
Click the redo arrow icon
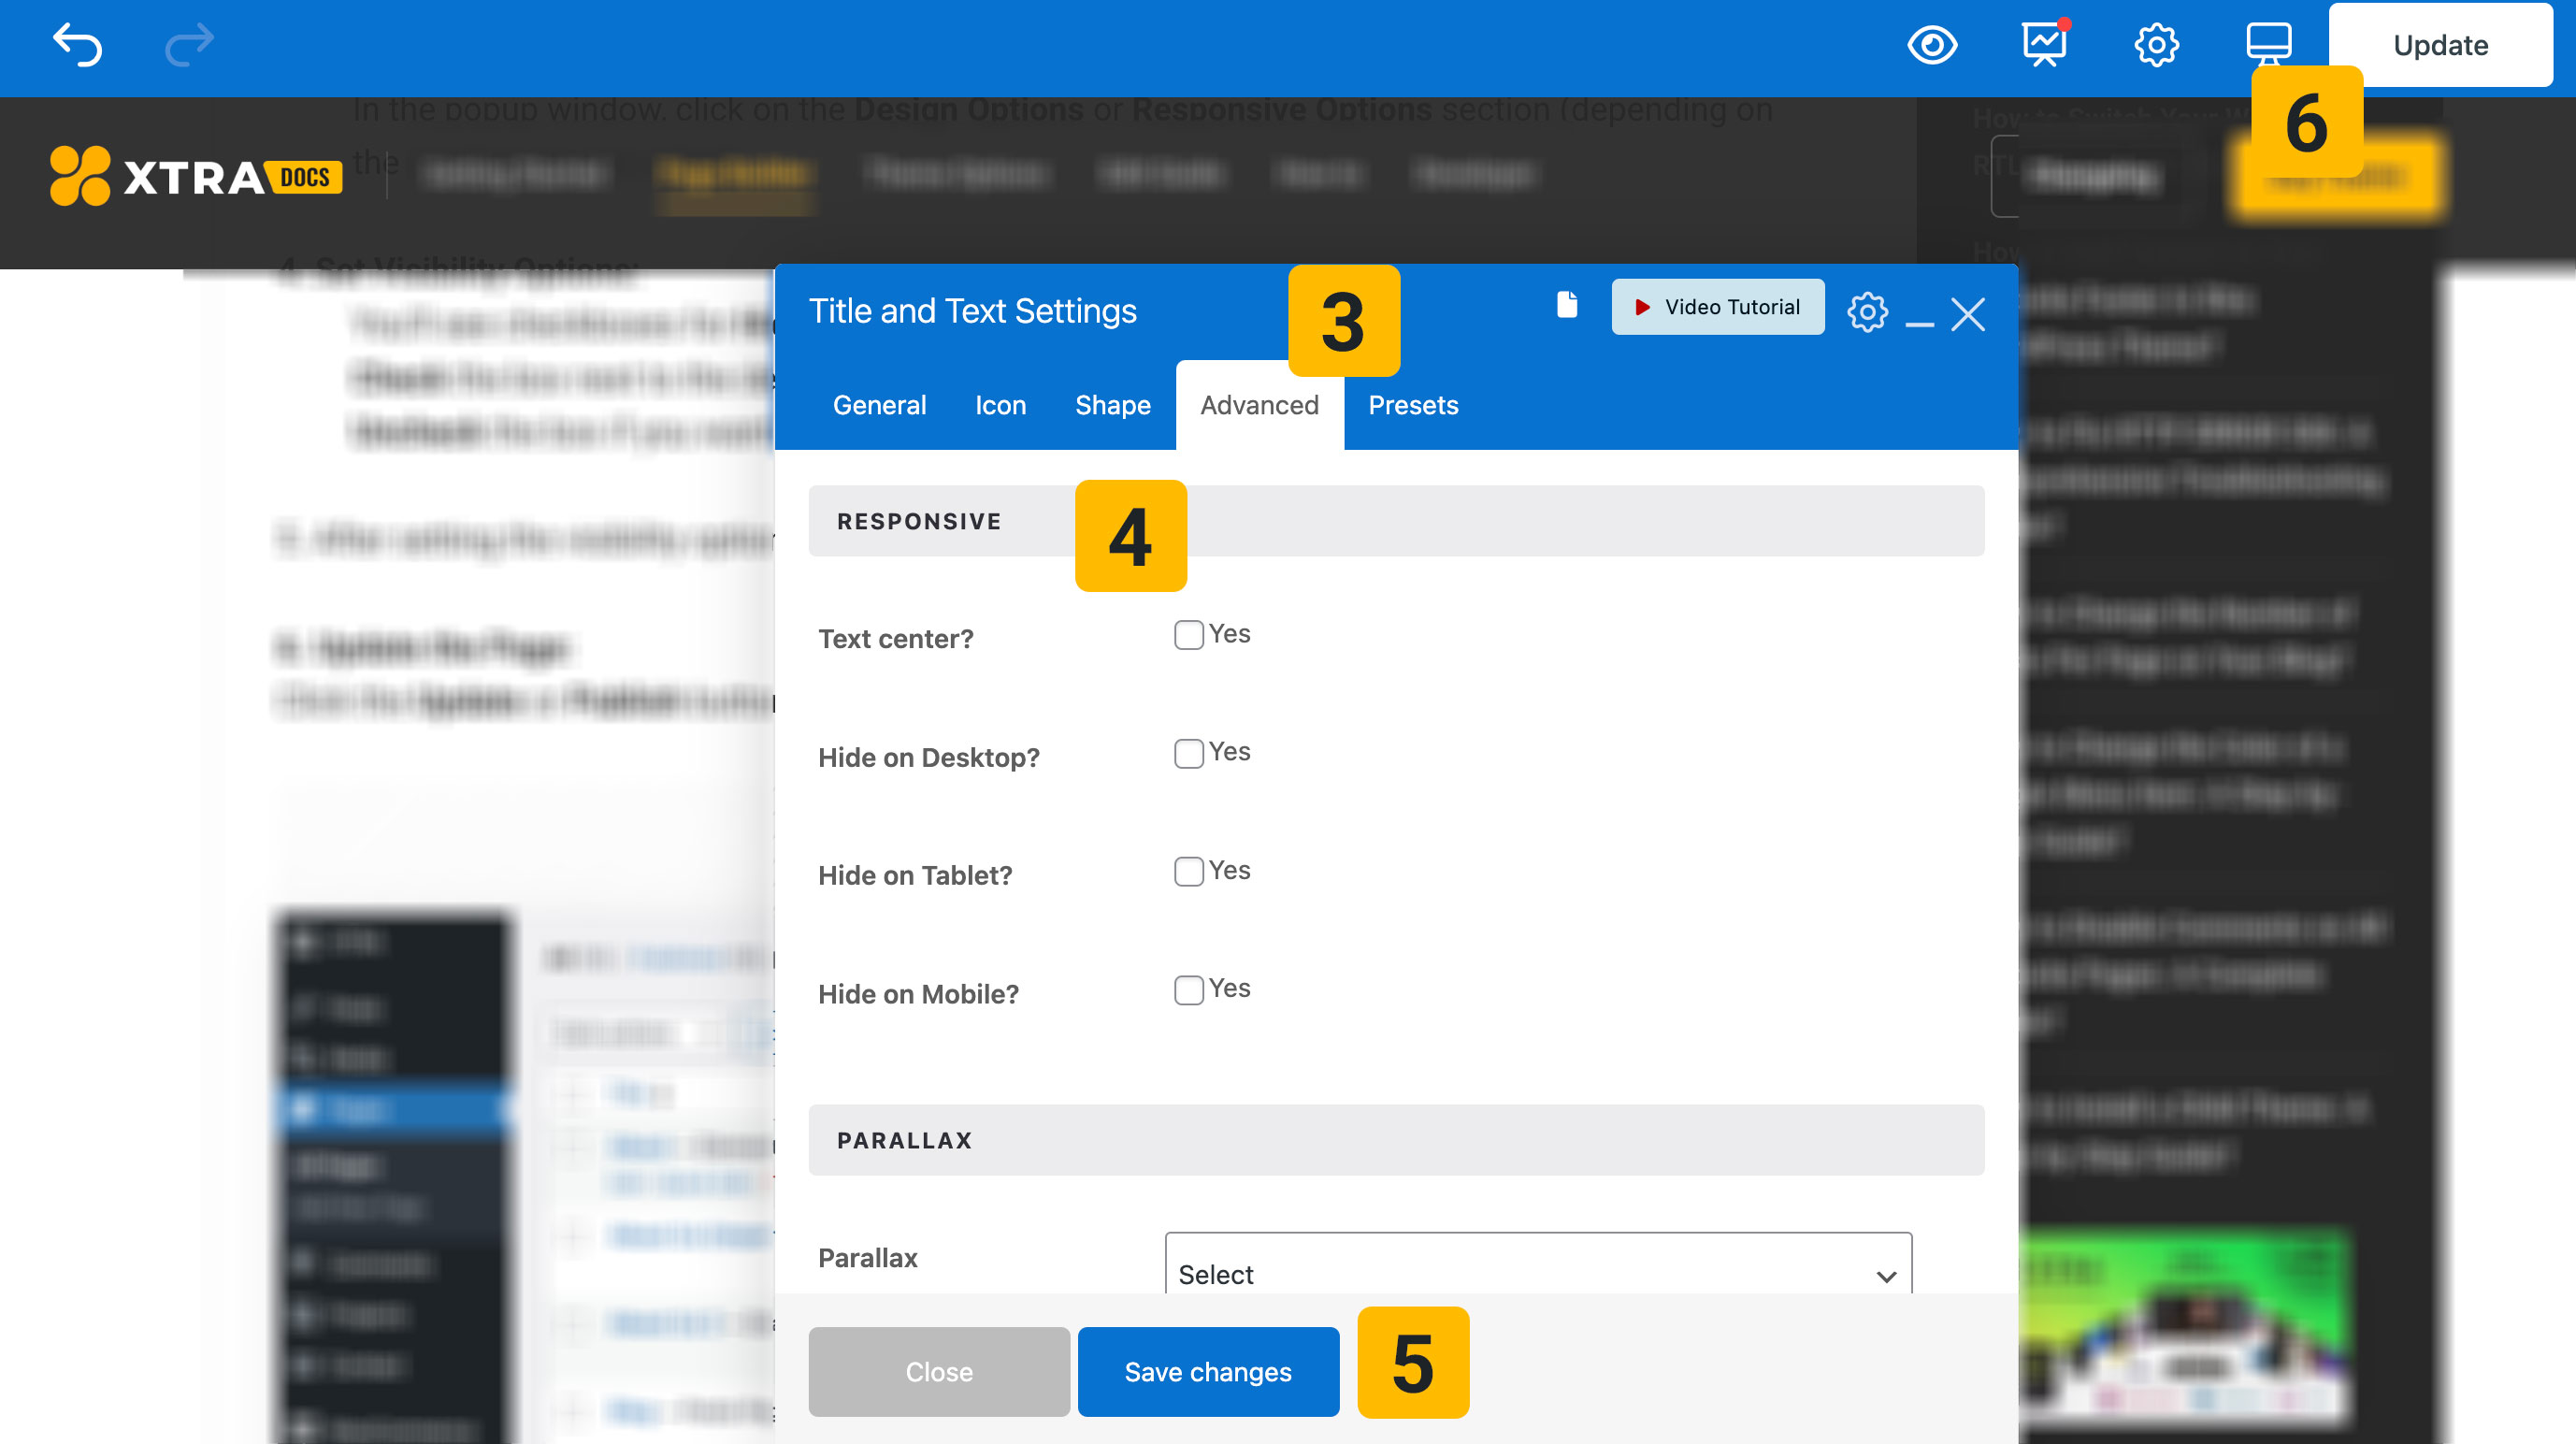189,45
